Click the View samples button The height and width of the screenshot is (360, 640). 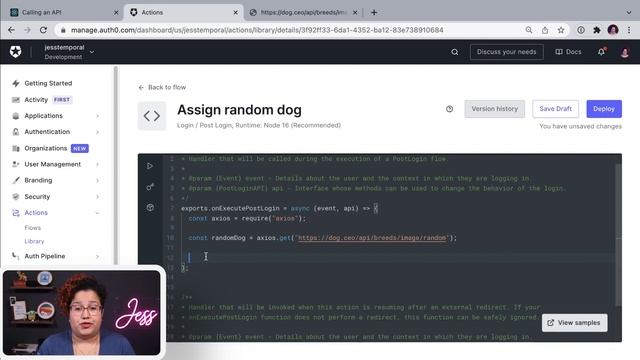coord(574,323)
